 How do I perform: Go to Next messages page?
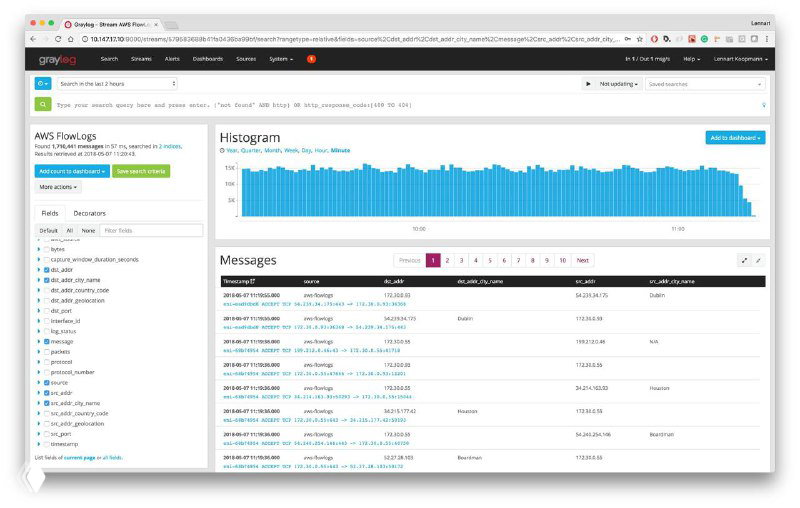click(x=583, y=261)
